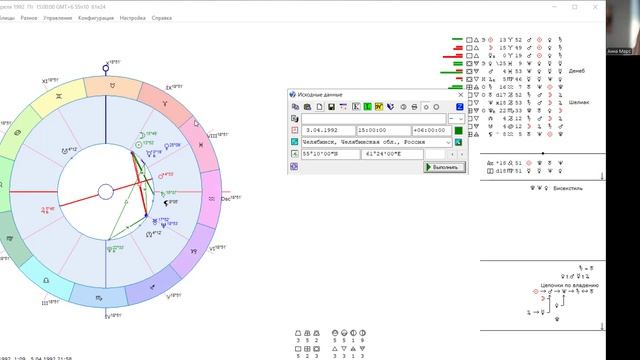This screenshot has width=640, height=360.
Task: Select the large circle chart option
Action: pyautogui.click(x=436, y=107)
